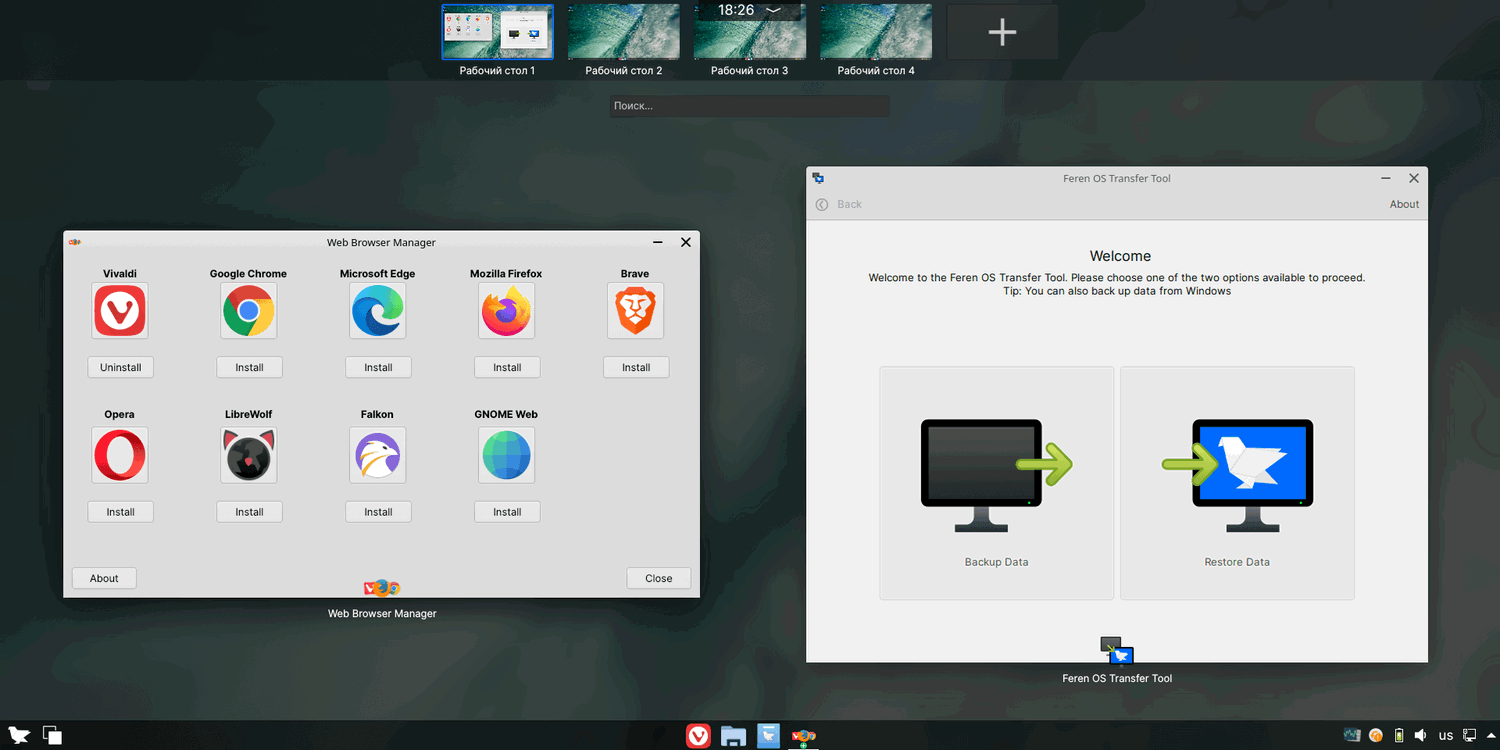Click the LibreWolf logo icon
The height and width of the screenshot is (750, 1500).
pos(249,455)
